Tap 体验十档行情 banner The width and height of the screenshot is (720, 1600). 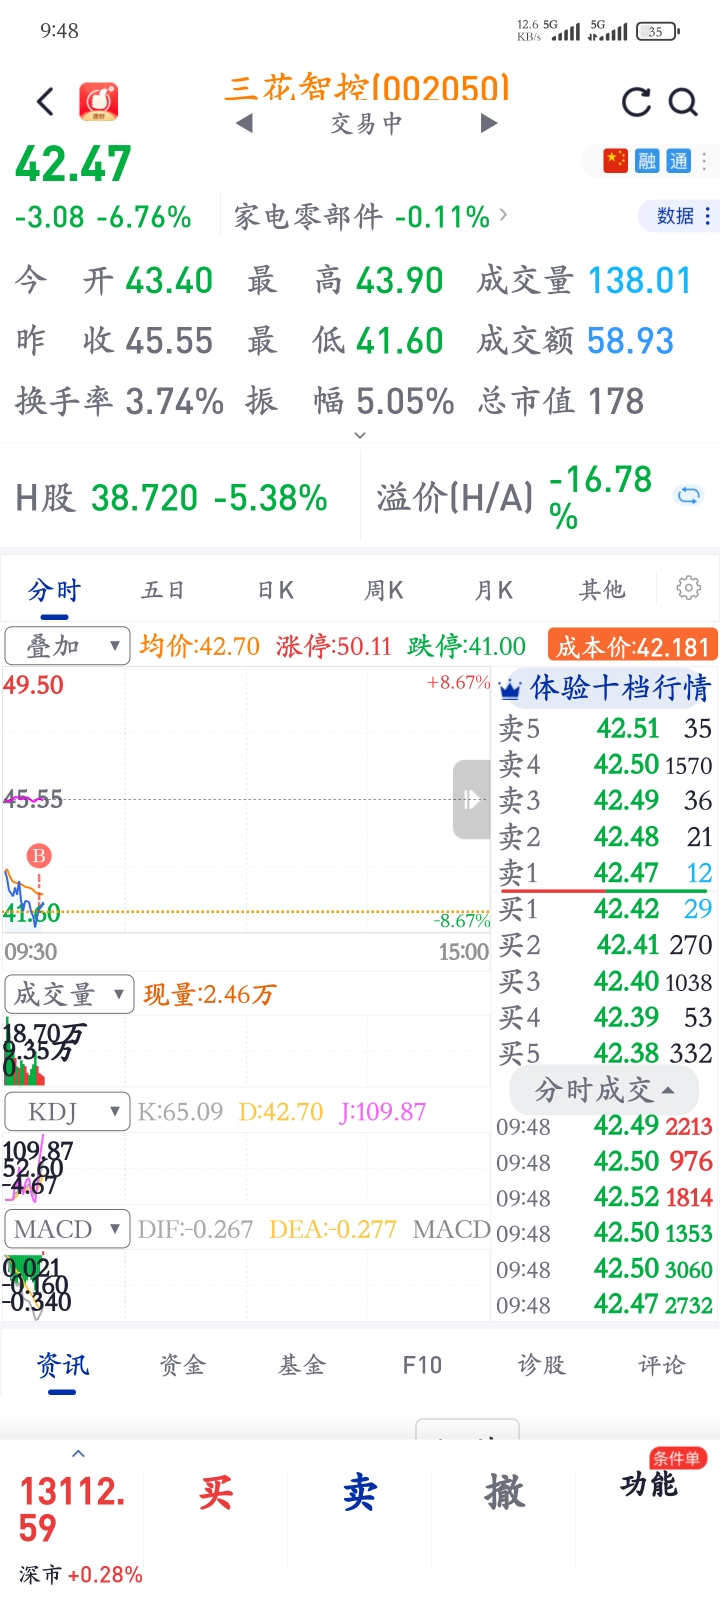coord(606,688)
